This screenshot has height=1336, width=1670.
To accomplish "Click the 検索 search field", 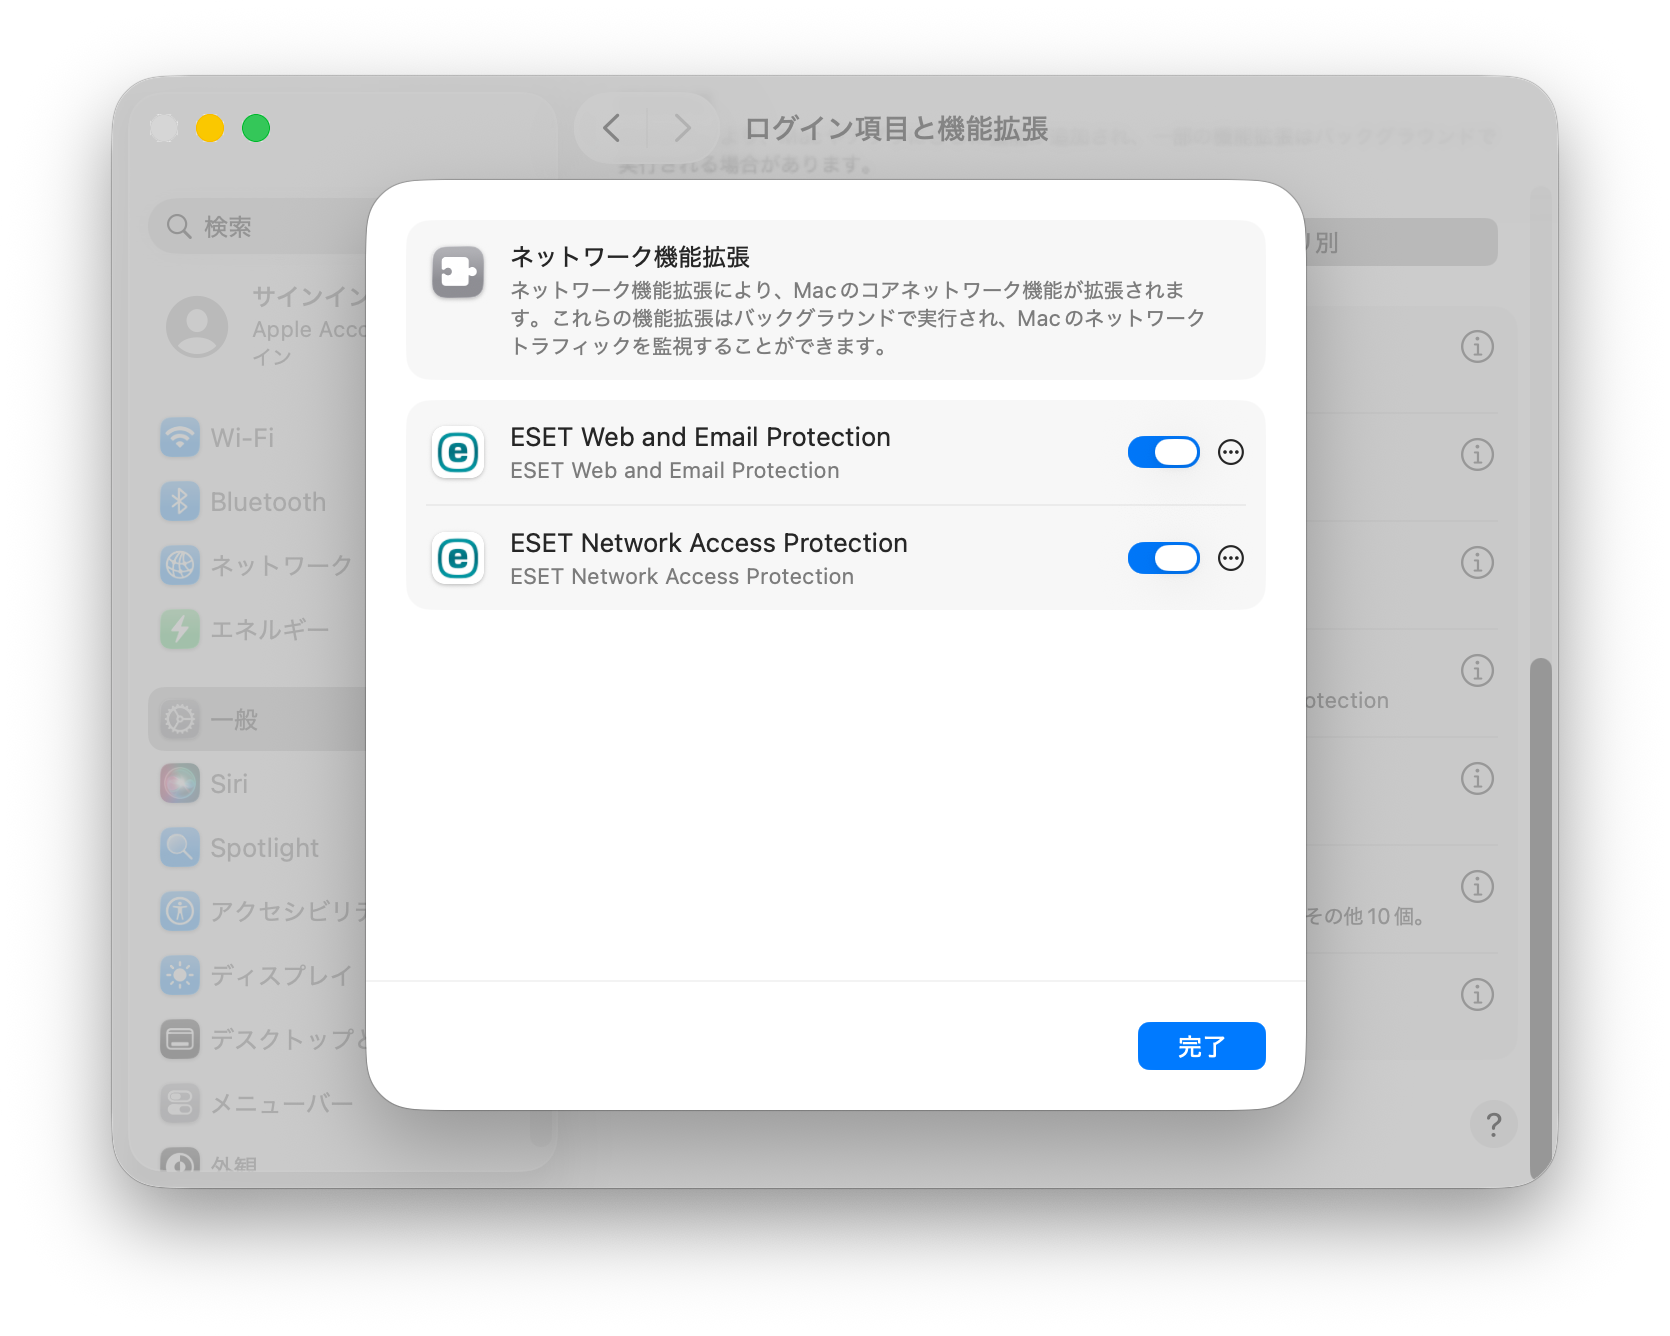I will (260, 227).
